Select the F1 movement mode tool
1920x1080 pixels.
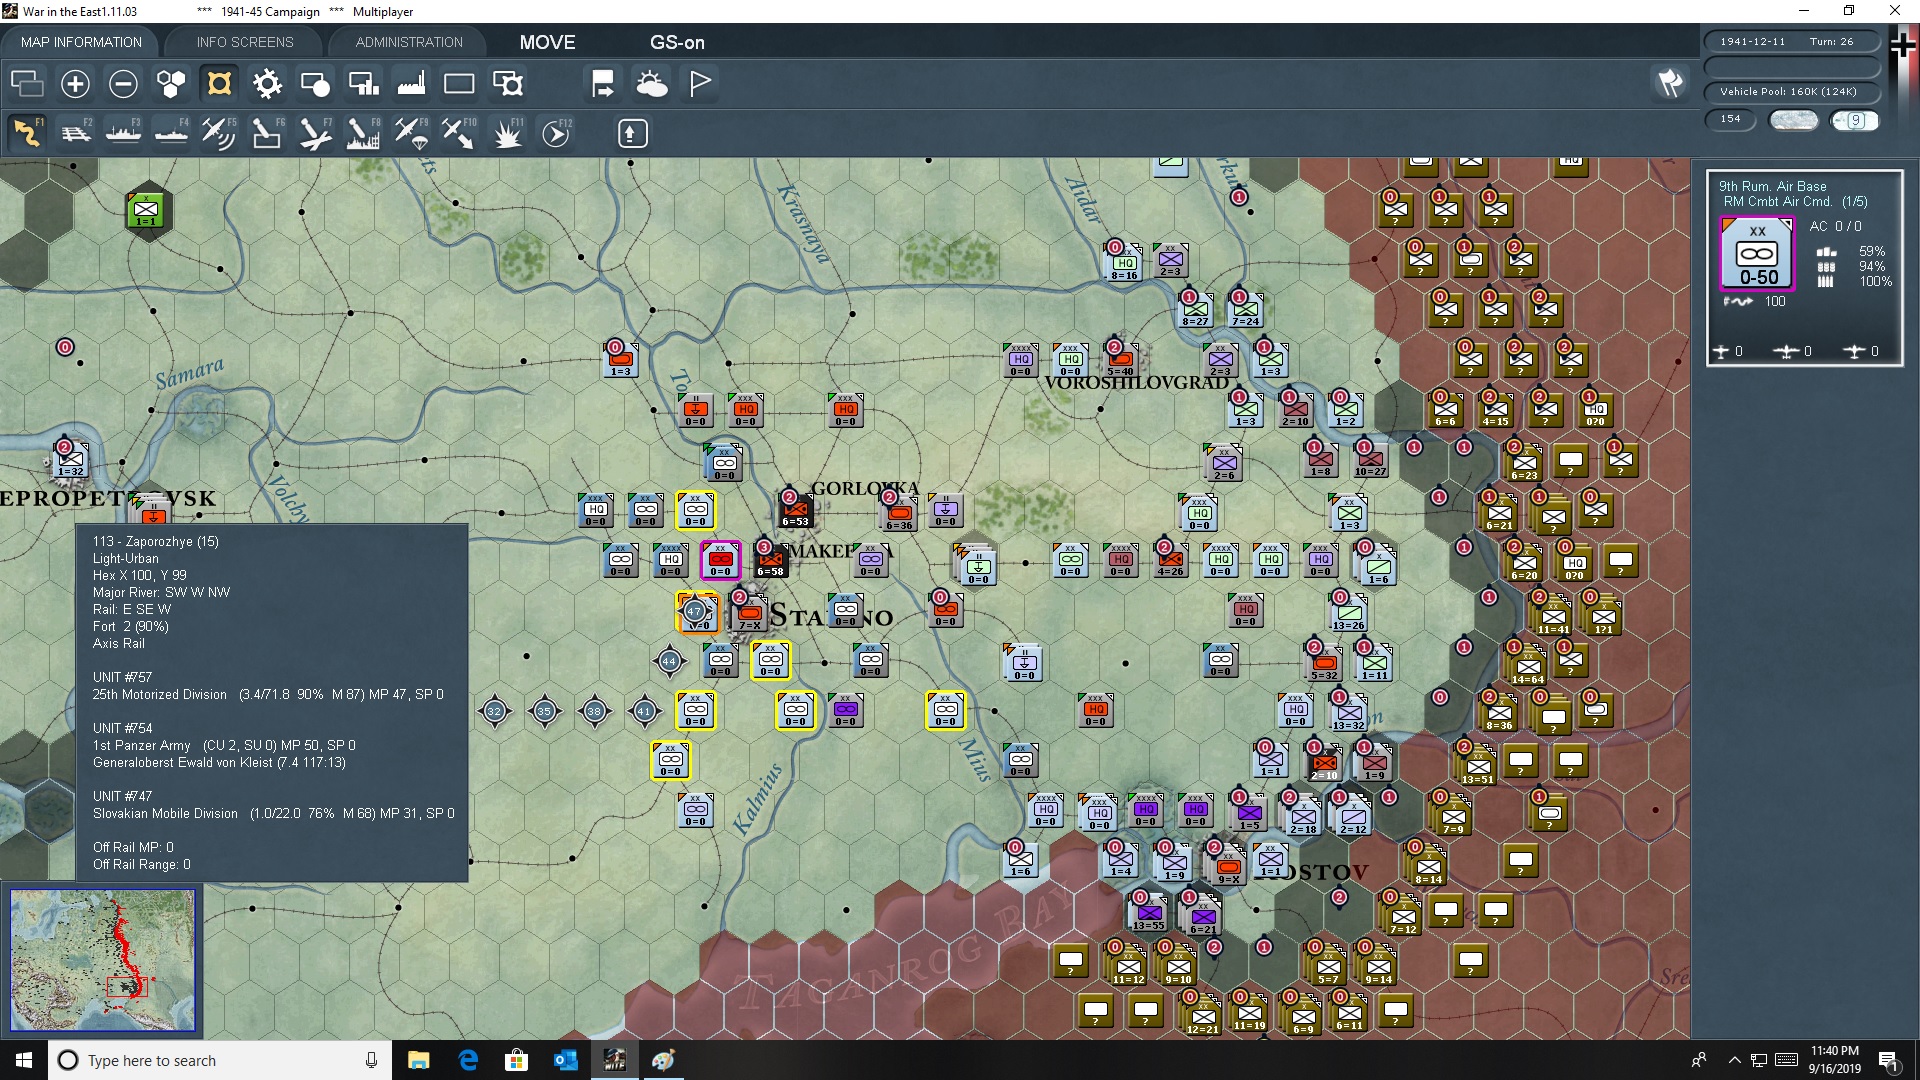point(28,133)
